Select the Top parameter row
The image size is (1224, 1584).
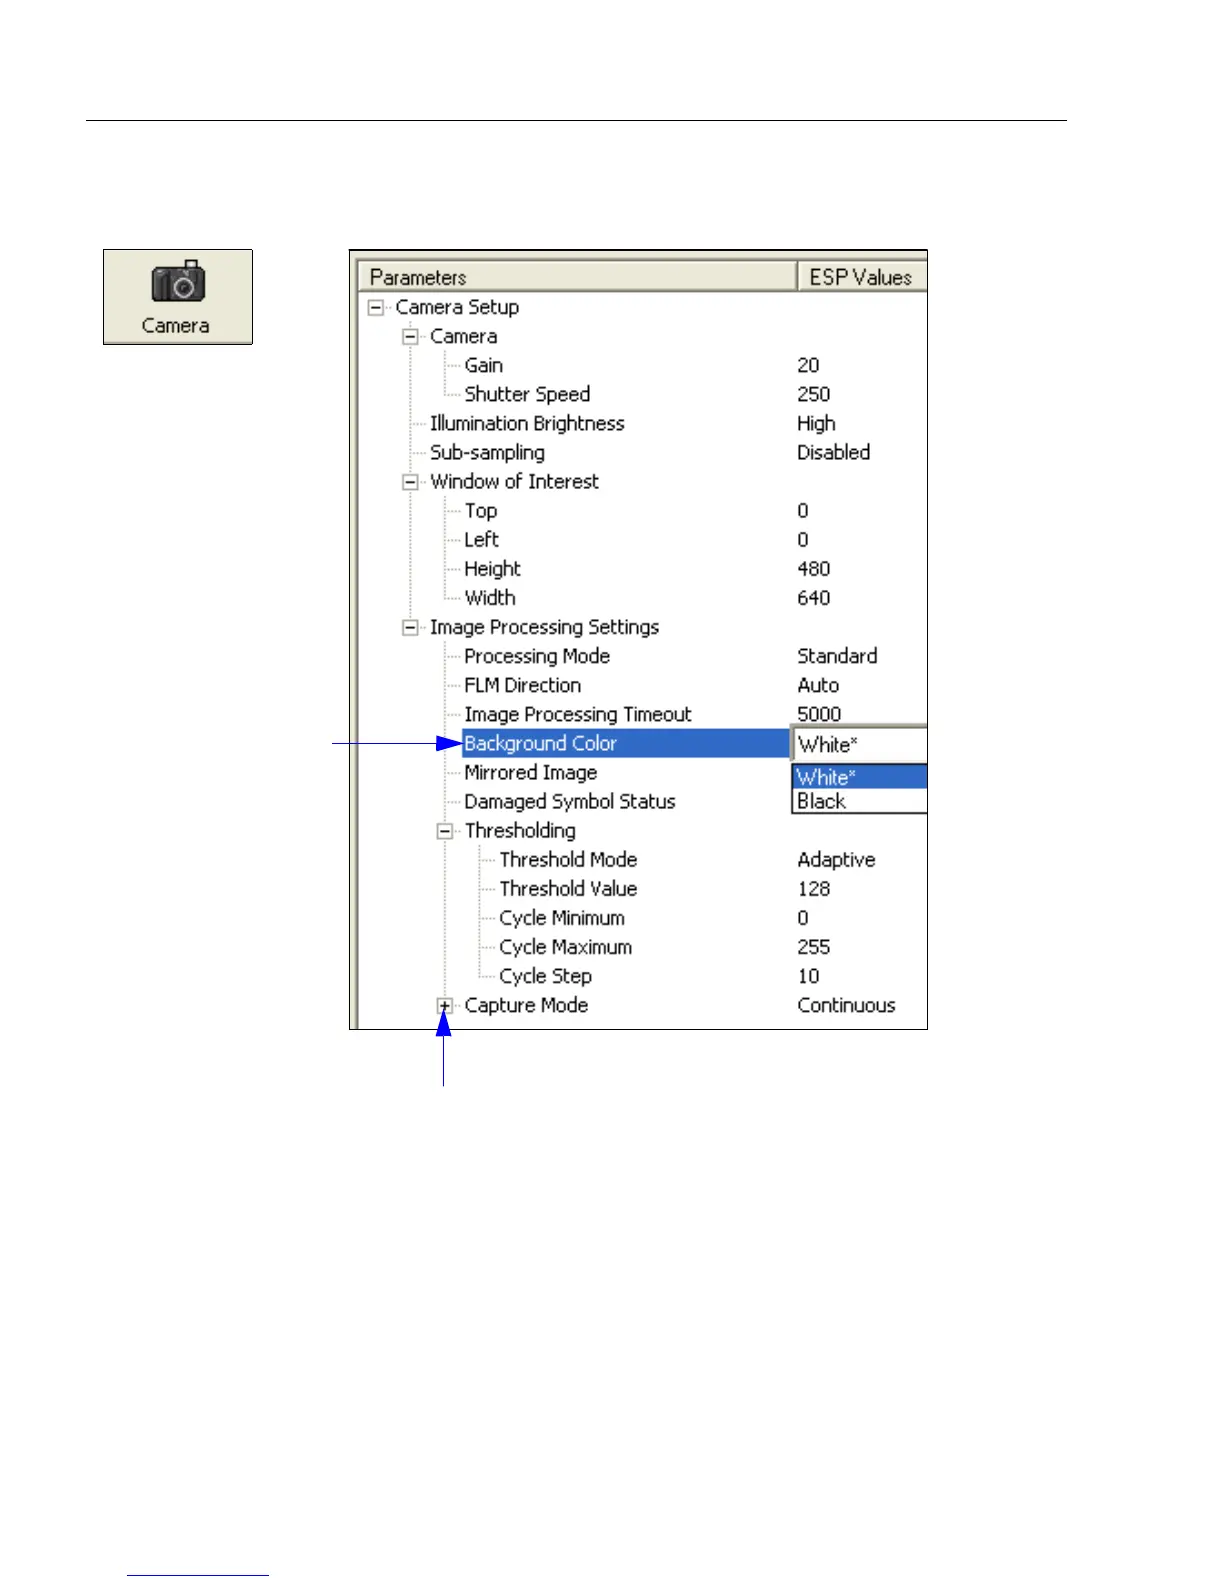click(481, 511)
